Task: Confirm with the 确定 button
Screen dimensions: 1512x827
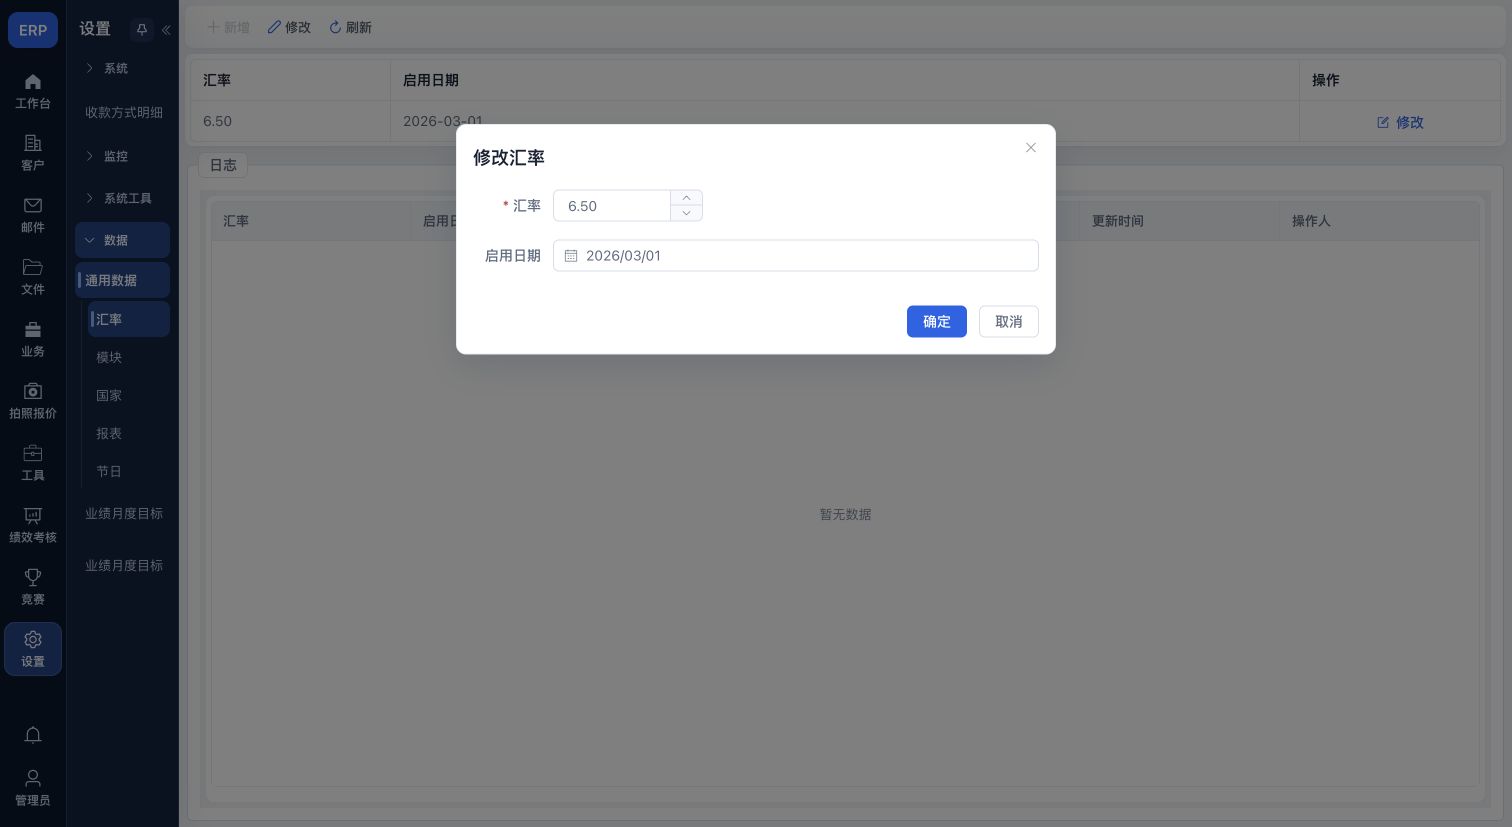Action: (937, 322)
